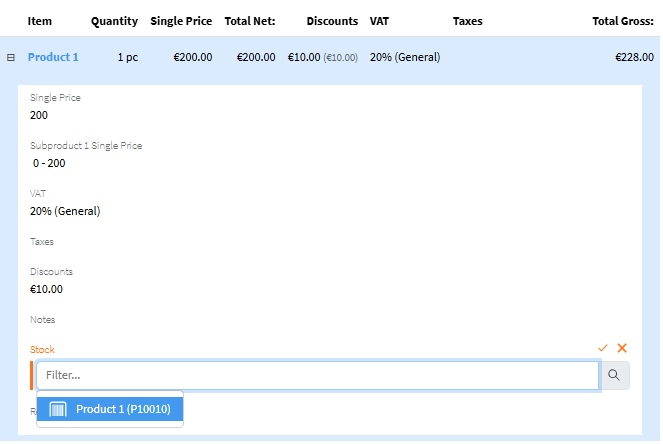Screen dimensions: 663x444
Task: Click the barcode icon in the suggestion
Action: pyautogui.click(x=58, y=409)
